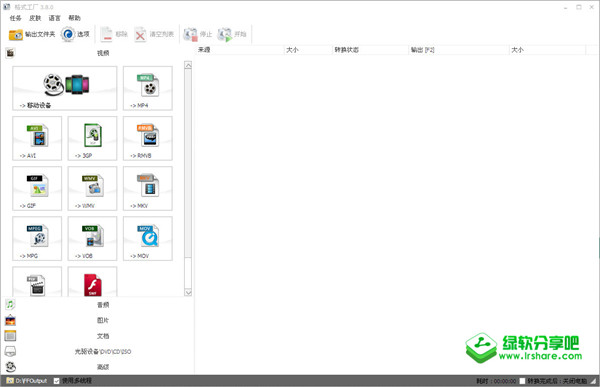Toggle the multi-threading checkbox in status bar
The width and height of the screenshot is (600, 387).
(57, 381)
